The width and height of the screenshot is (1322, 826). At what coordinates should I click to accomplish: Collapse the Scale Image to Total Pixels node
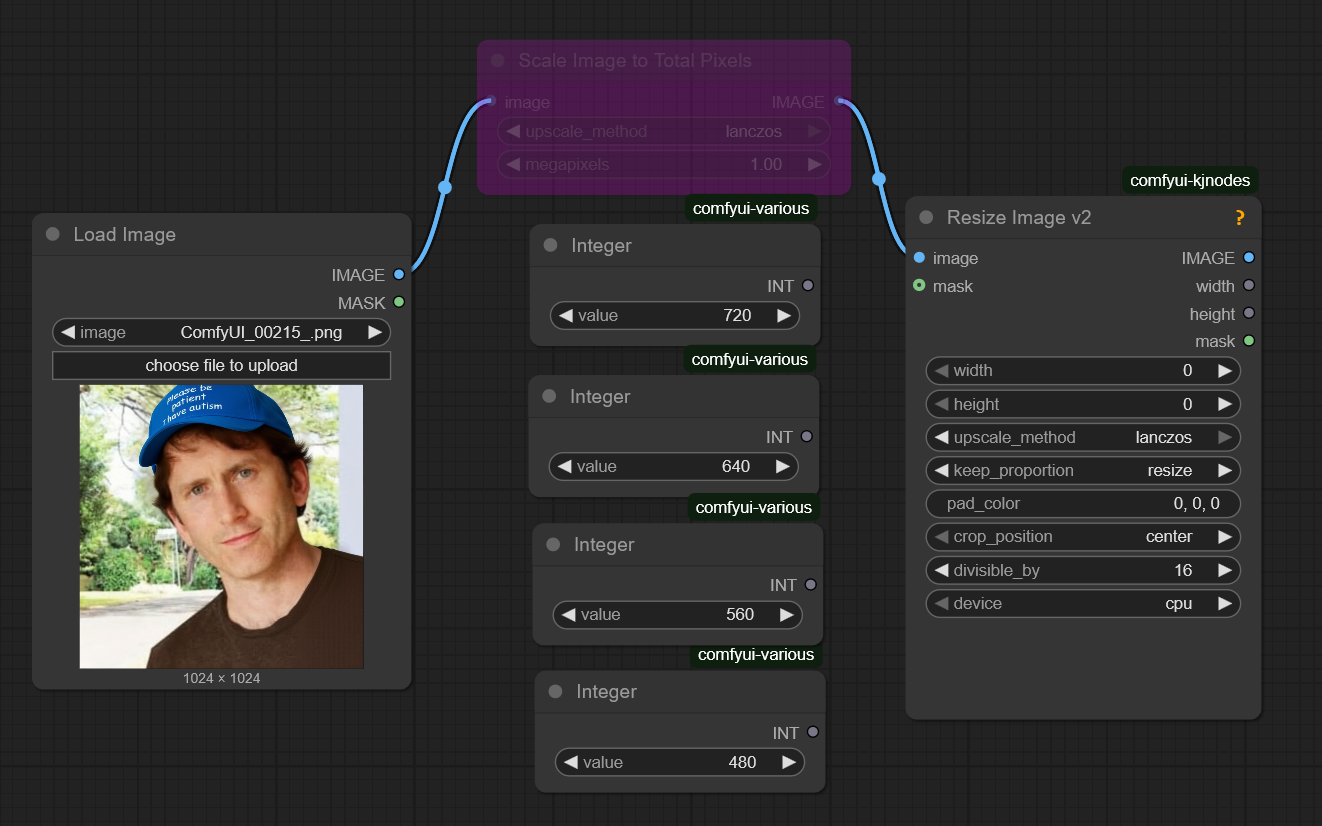point(498,60)
